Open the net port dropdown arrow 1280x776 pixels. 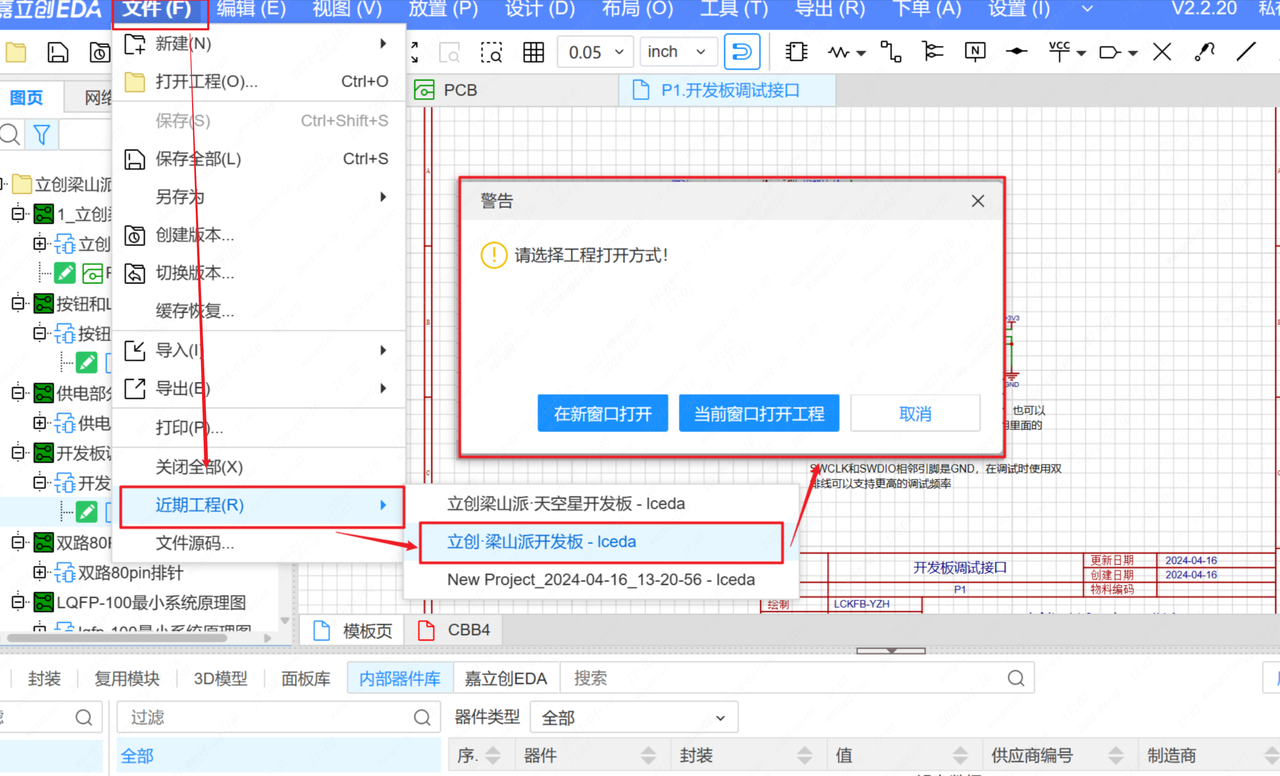point(1132,53)
